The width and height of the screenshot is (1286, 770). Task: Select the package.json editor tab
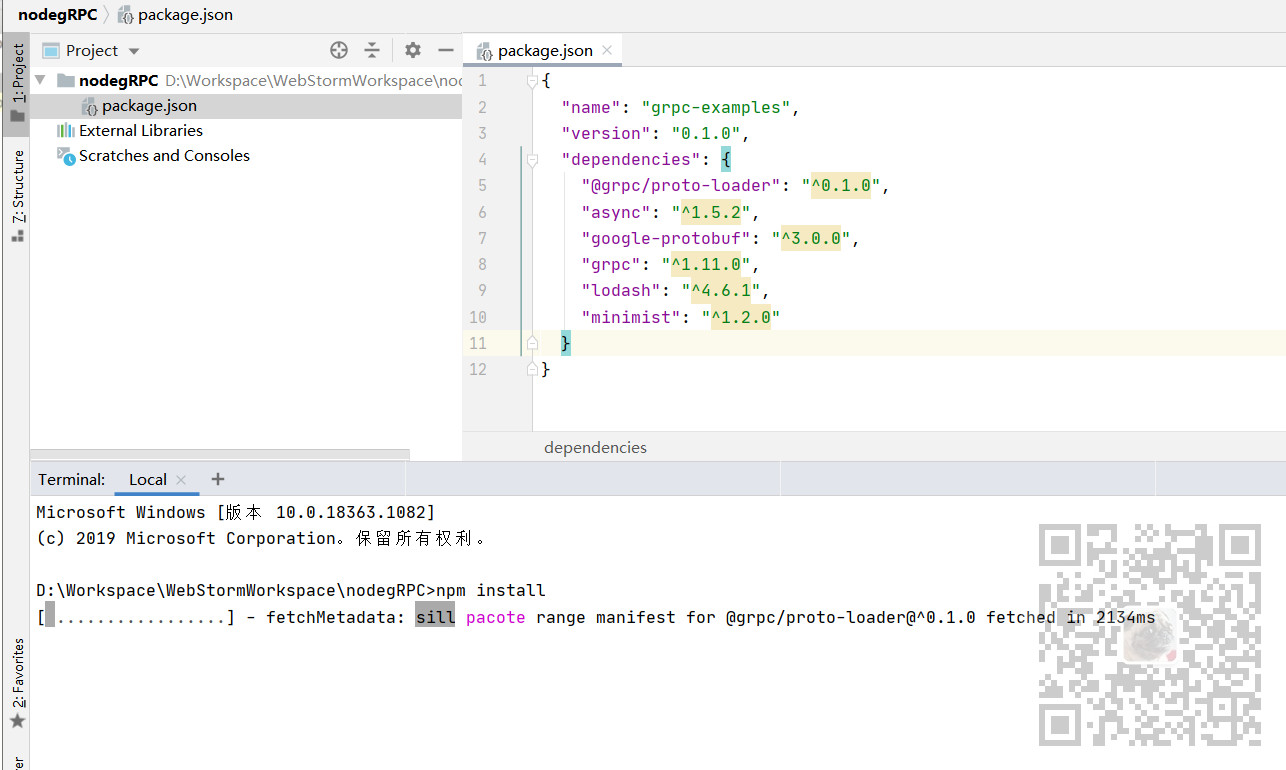[545, 50]
